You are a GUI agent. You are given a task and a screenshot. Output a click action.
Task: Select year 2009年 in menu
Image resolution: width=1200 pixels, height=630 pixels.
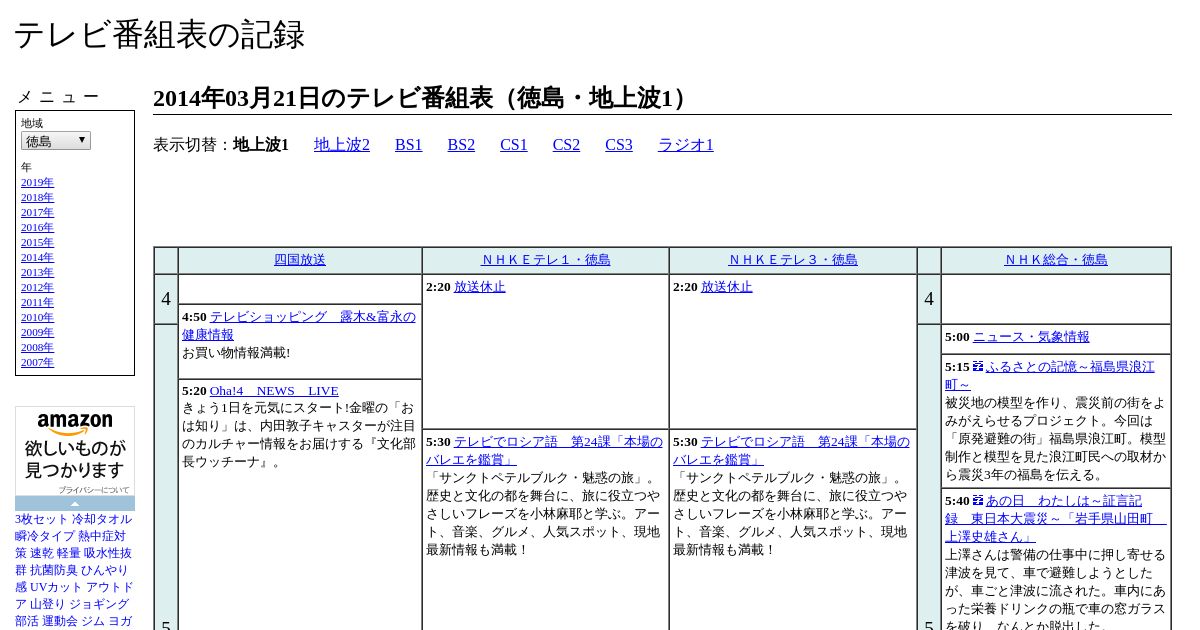coord(37,332)
